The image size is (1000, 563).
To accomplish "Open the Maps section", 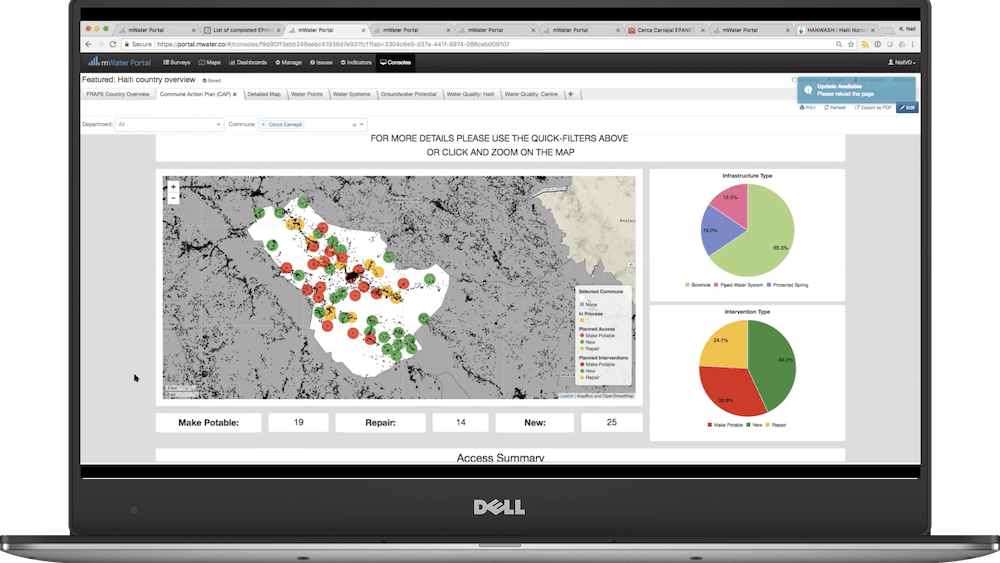I will click(209, 62).
